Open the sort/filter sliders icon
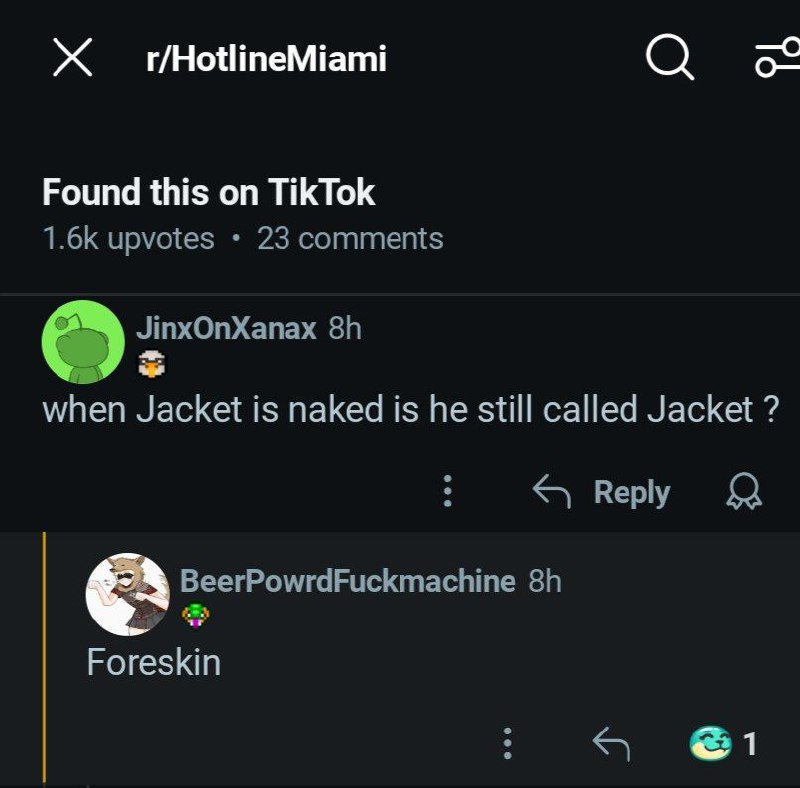This screenshot has width=800, height=788. pos(778,58)
